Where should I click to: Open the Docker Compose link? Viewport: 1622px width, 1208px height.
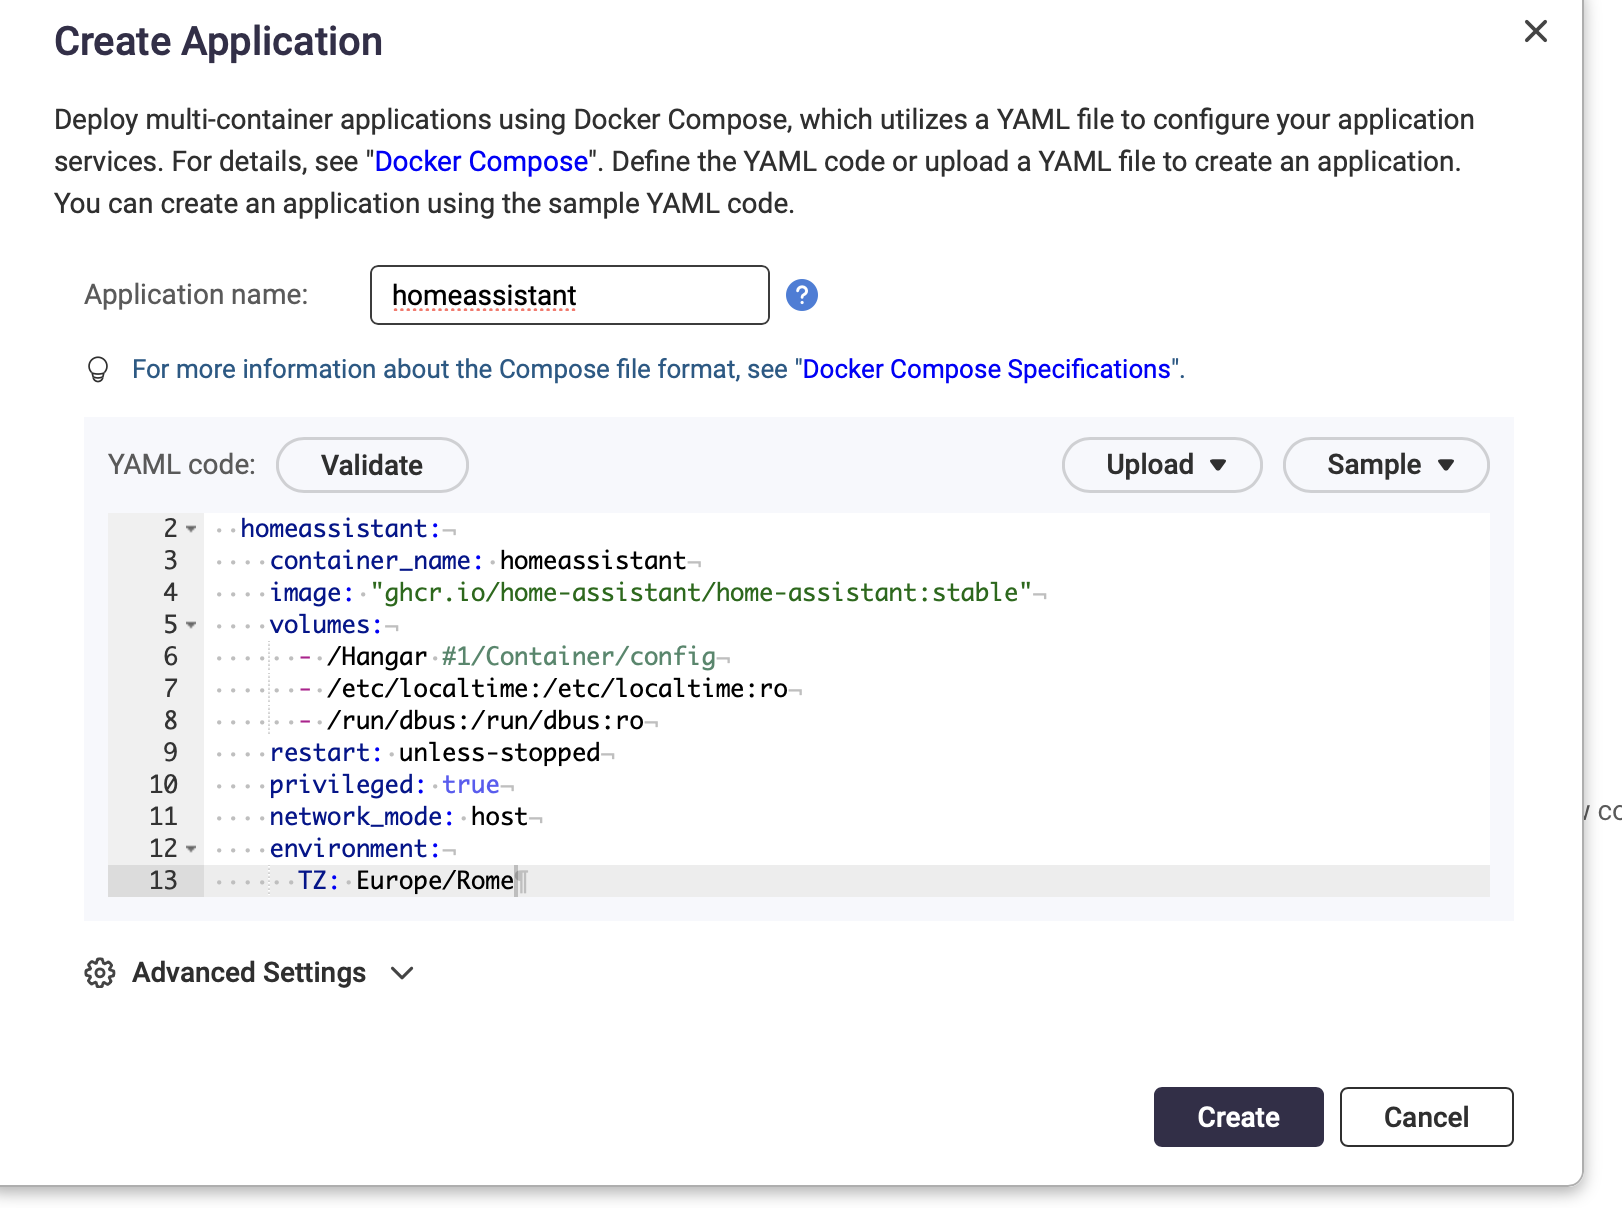click(x=481, y=162)
